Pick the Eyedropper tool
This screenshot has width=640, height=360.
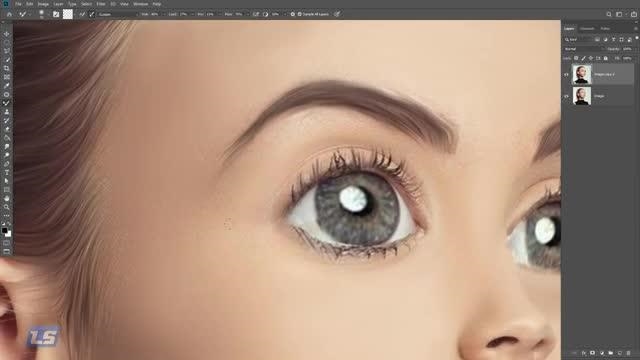point(7,85)
